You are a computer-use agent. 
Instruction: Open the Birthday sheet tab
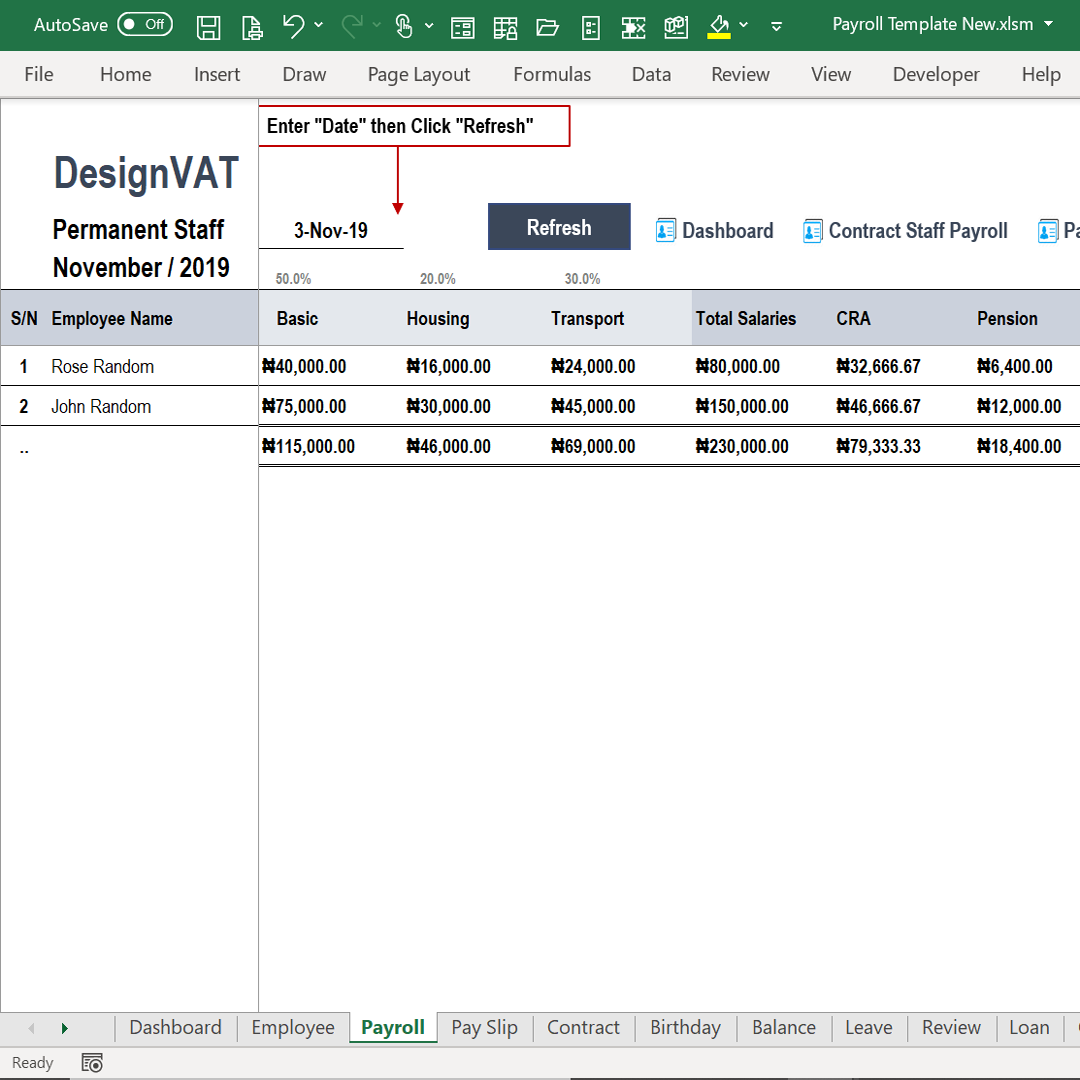pyautogui.click(x=685, y=1027)
